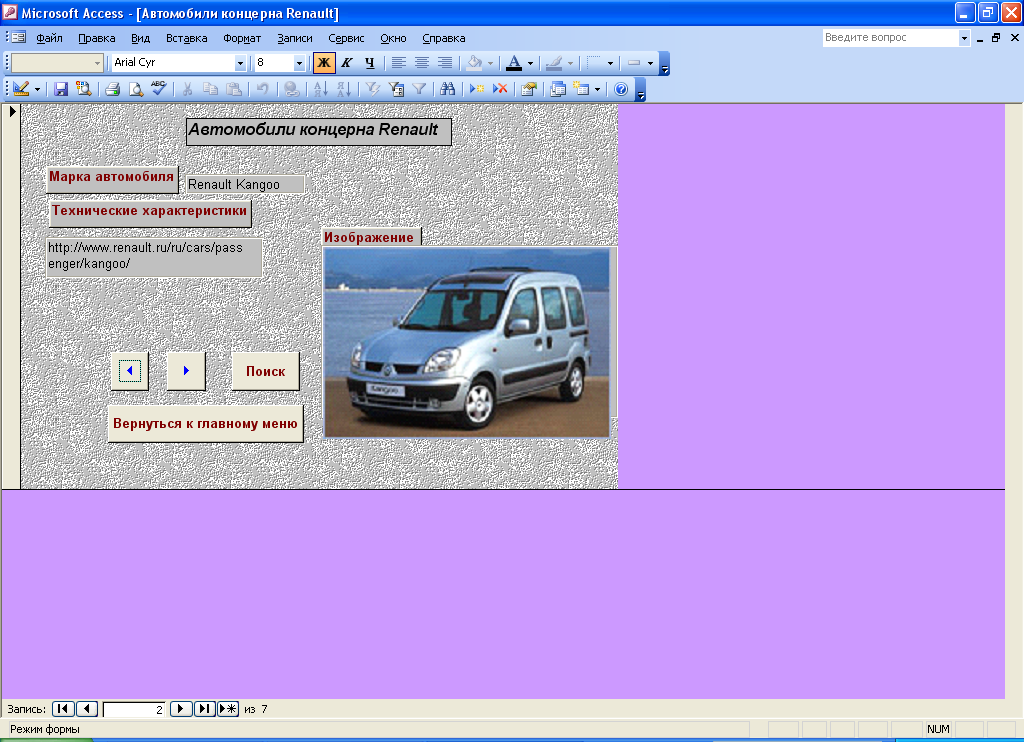The image size is (1024, 742).
Task: Click the Поиск button
Action: pos(265,371)
